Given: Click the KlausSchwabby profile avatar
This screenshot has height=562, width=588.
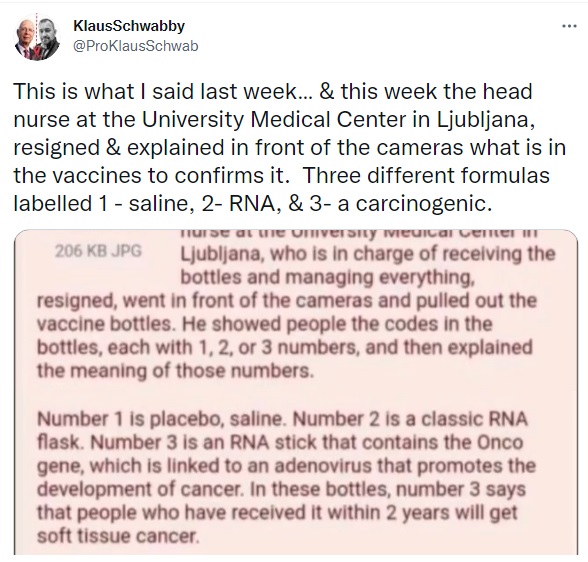Looking at the screenshot, I should tap(37, 37).
